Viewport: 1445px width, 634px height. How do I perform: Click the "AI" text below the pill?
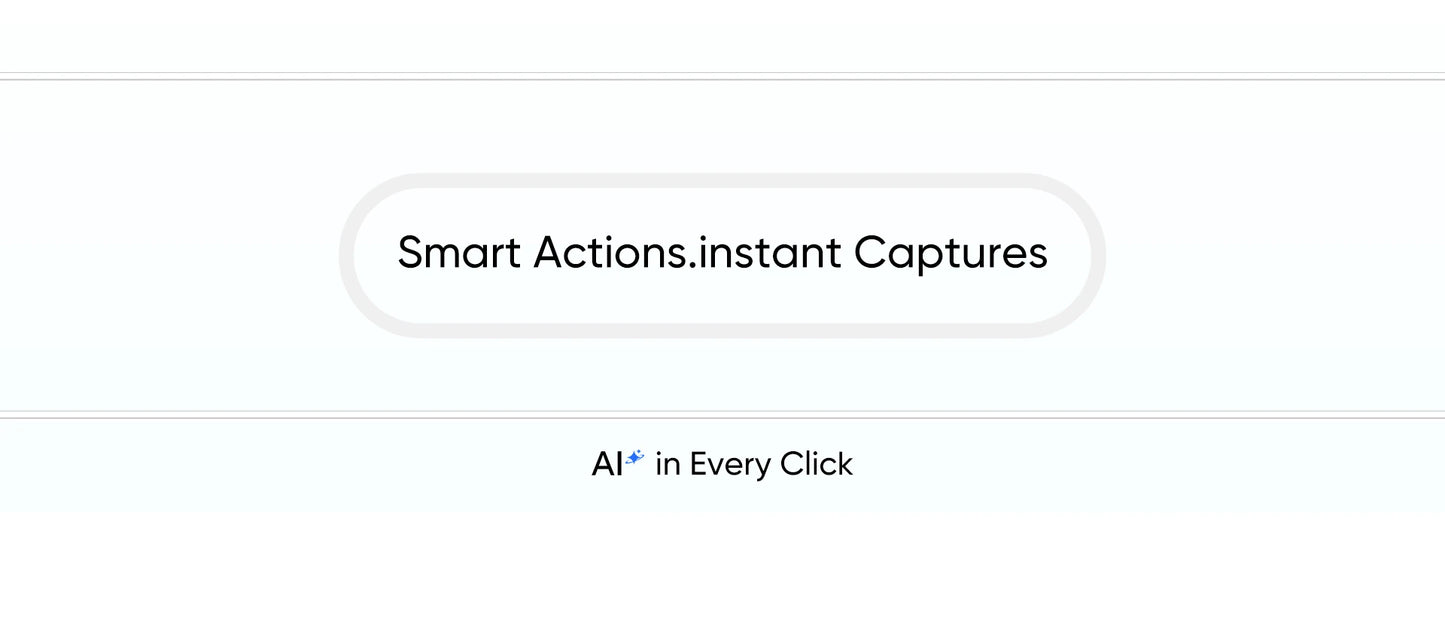click(607, 465)
